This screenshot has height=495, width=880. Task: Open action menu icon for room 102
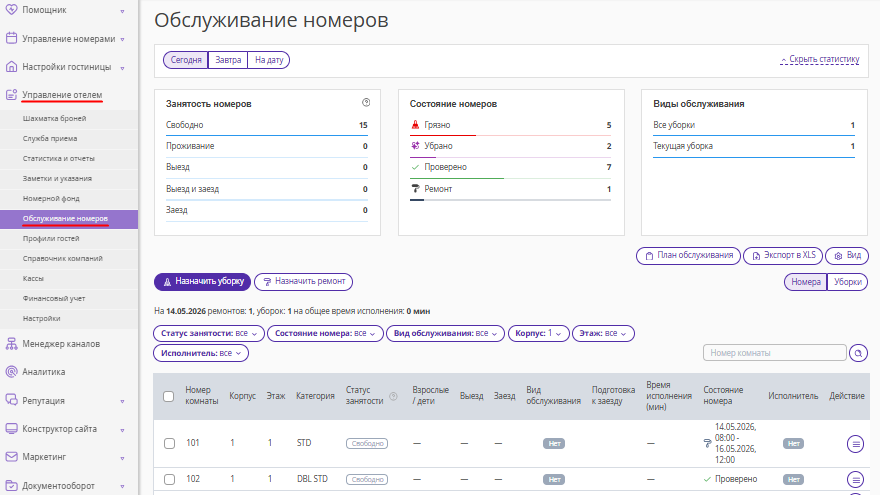click(x=855, y=480)
